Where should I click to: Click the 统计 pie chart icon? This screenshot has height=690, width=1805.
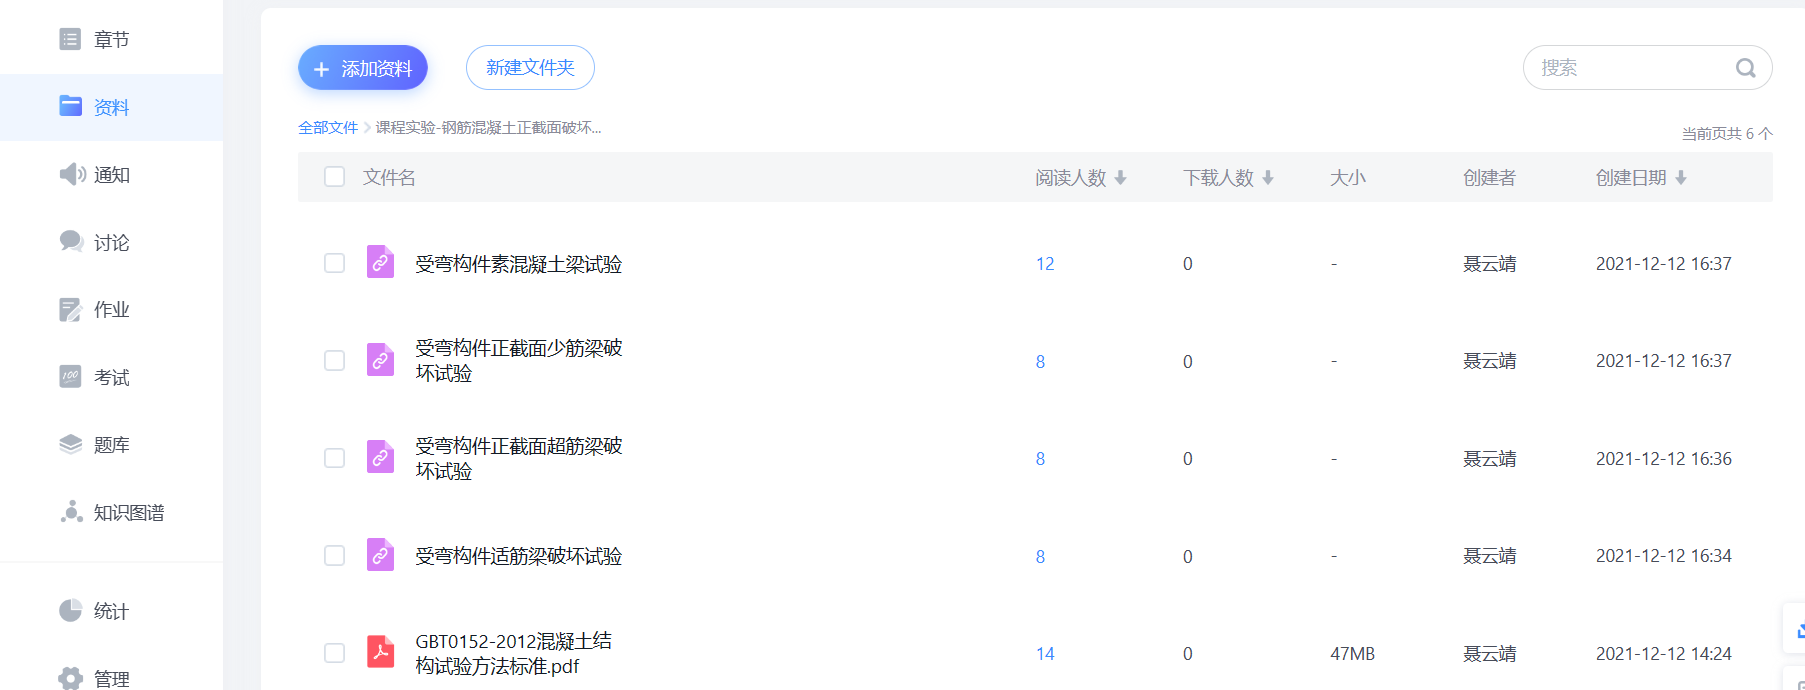point(70,610)
